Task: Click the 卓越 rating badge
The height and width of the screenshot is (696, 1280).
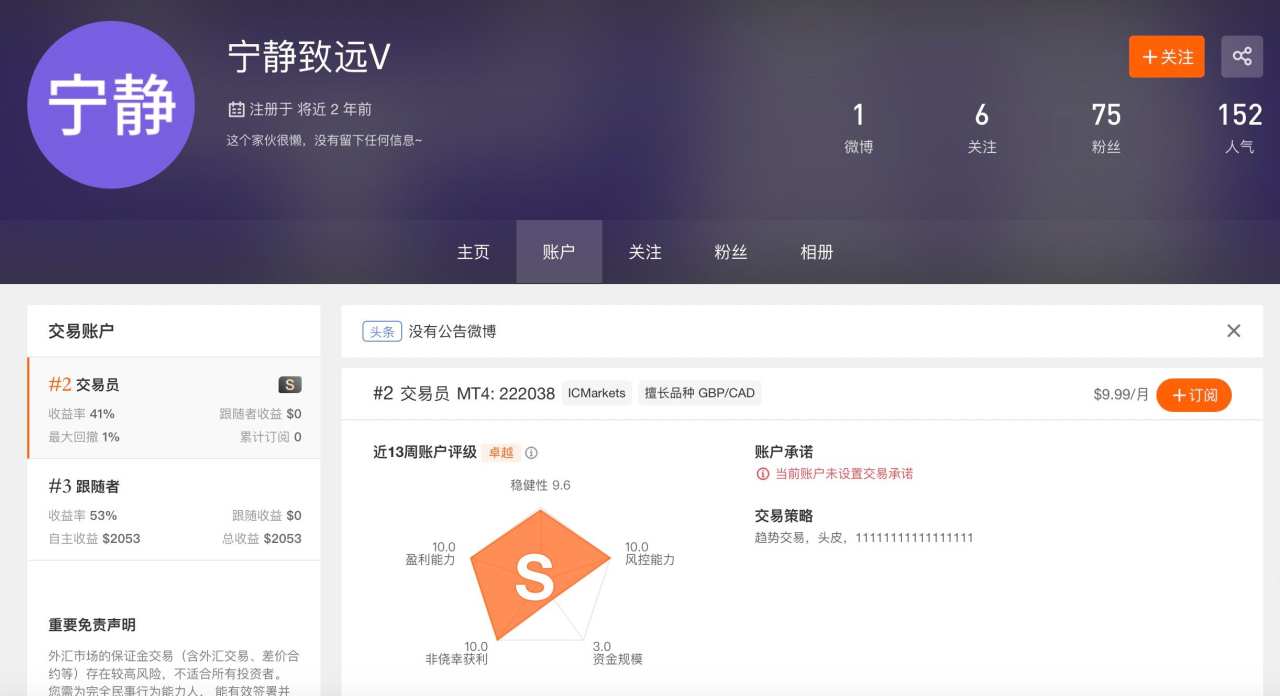Action: click(500, 453)
